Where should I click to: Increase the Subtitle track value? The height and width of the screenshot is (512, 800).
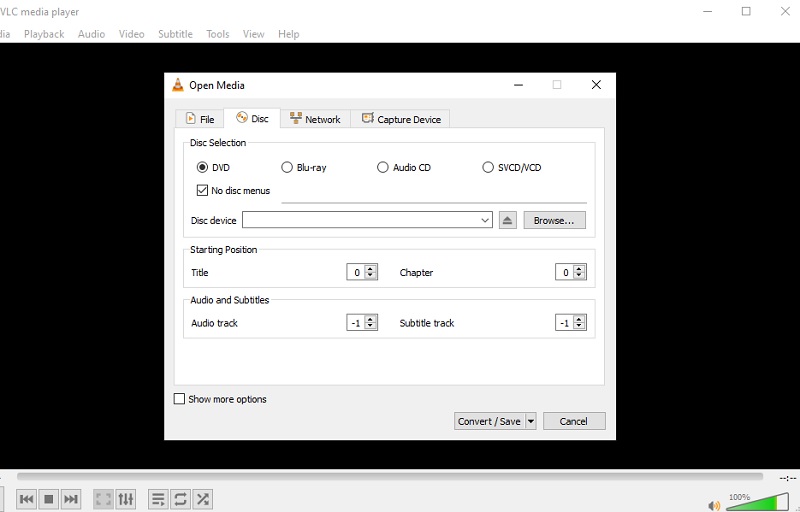(579, 319)
